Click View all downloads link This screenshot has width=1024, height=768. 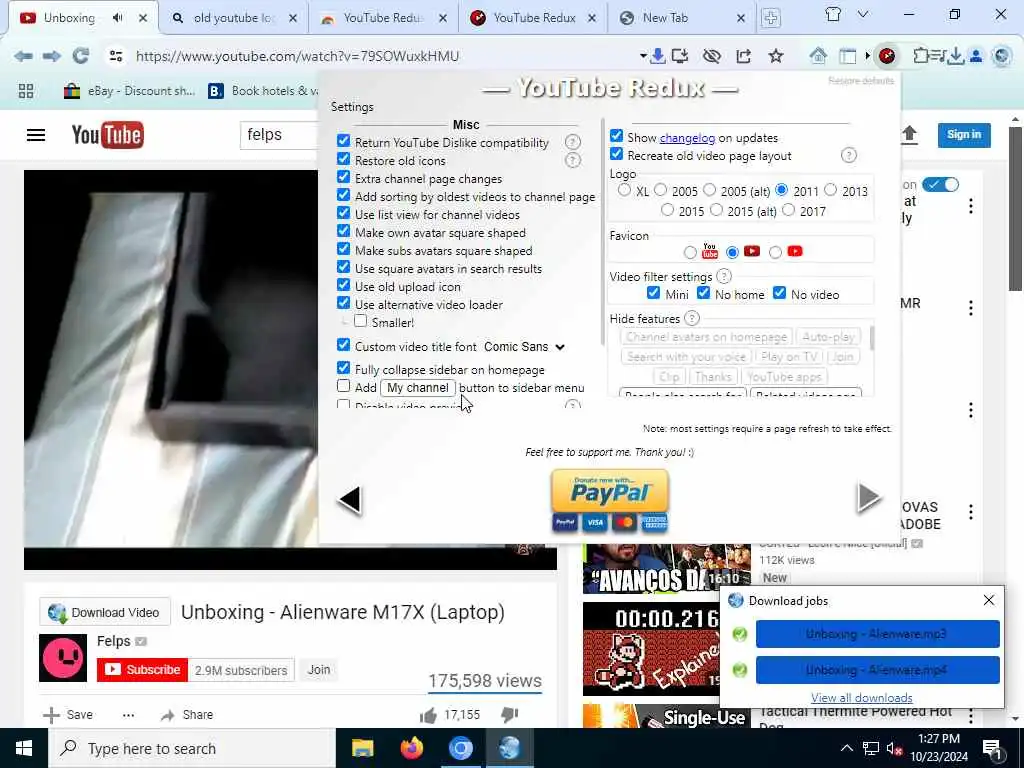[x=861, y=697]
